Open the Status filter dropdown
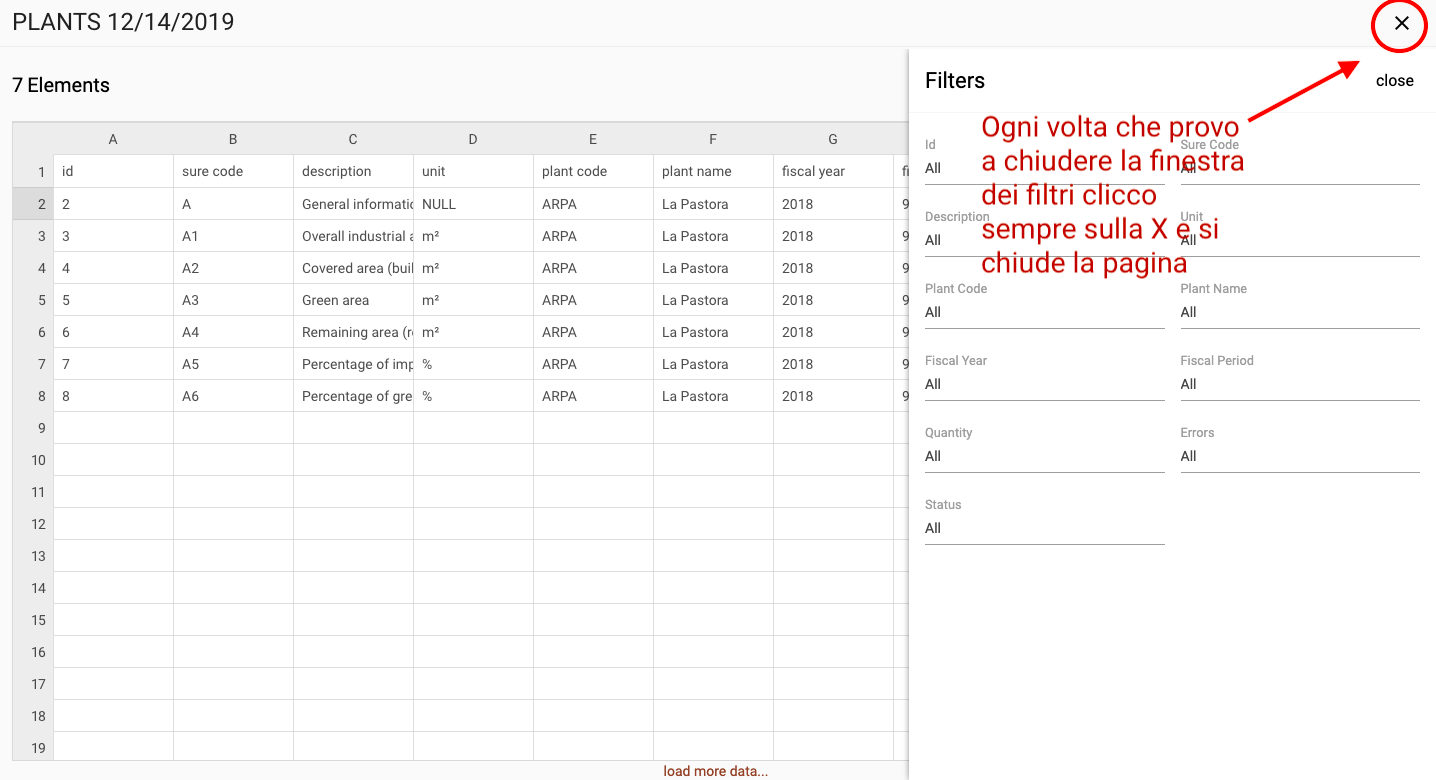Screen dimensions: 1436x780 pyautogui.click(x=1044, y=528)
